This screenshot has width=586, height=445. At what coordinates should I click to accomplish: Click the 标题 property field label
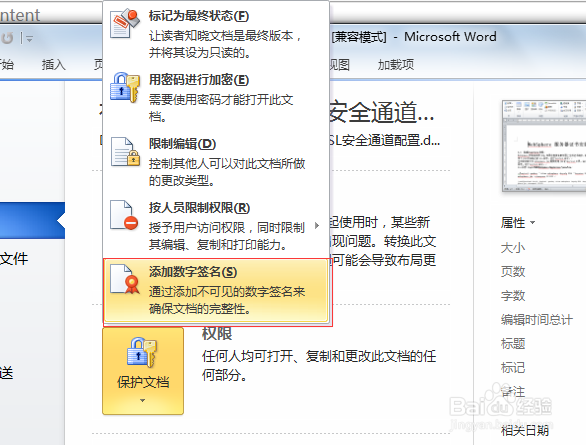[x=513, y=343]
